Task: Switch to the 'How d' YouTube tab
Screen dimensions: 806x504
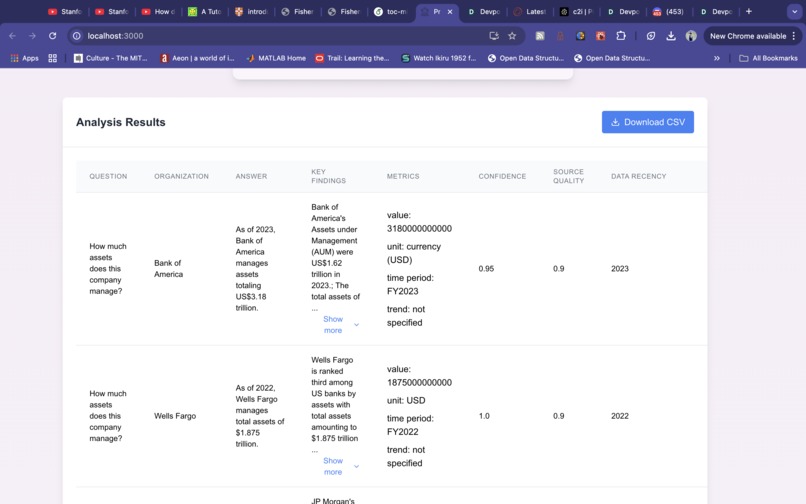Action: coord(158,11)
